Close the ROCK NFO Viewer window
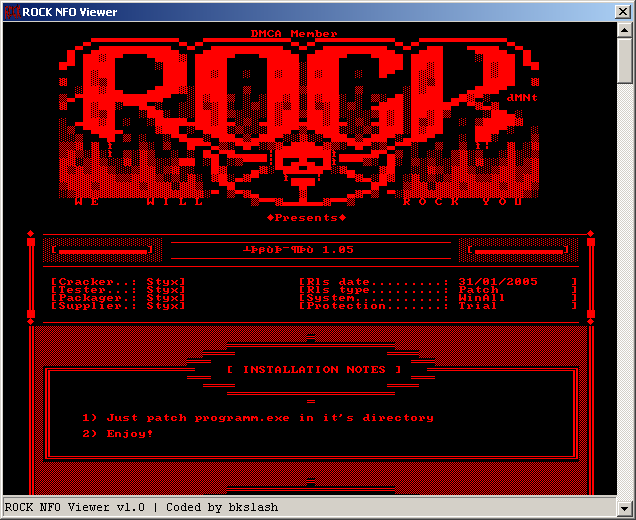This screenshot has width=636, height=520. pos(622,12)
